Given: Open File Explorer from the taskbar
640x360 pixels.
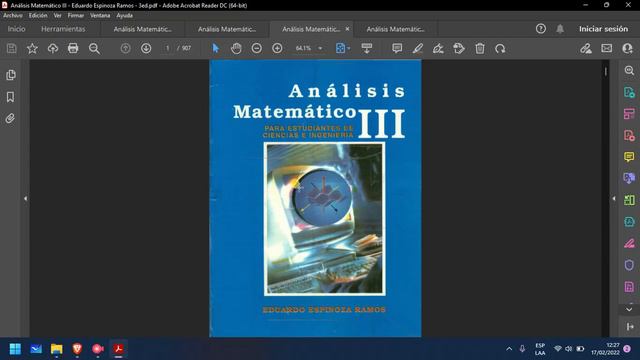Looking at the screenshot, I should (x=56, y=349).
